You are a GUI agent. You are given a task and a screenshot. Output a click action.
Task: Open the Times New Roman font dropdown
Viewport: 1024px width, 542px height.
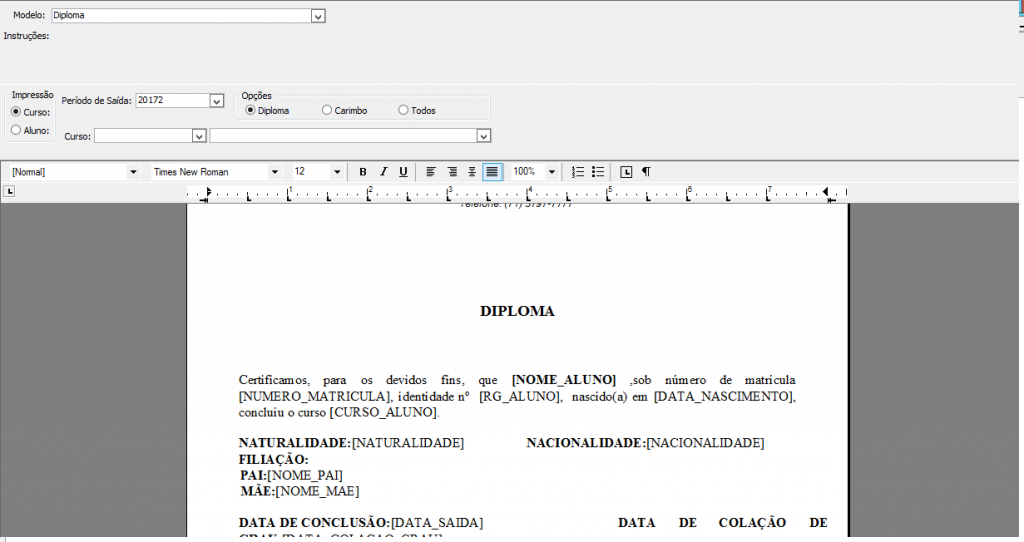pos(274,172)
